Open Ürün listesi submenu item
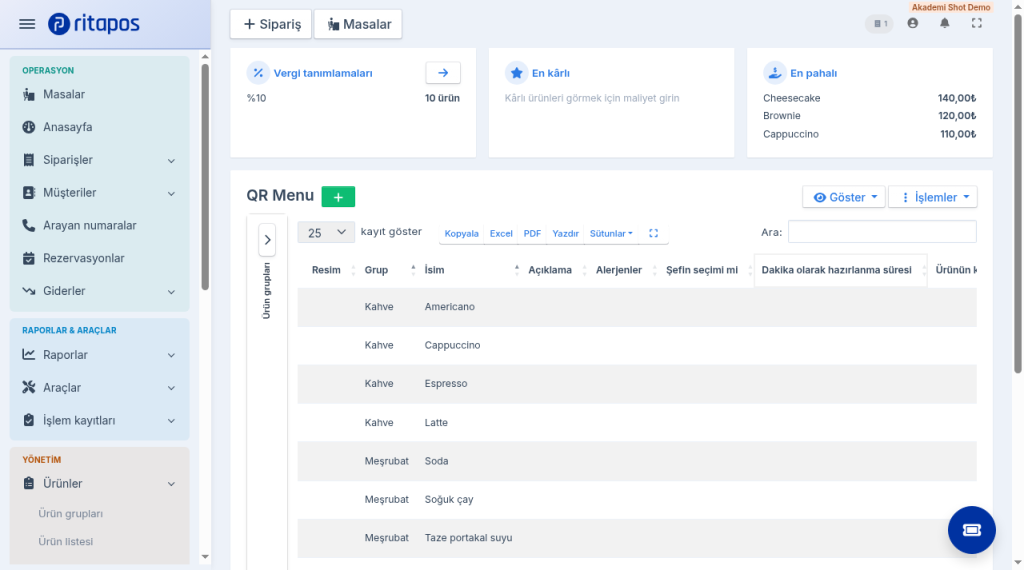The width and height of the screenshot is (1024, 570). pos(65,541)
